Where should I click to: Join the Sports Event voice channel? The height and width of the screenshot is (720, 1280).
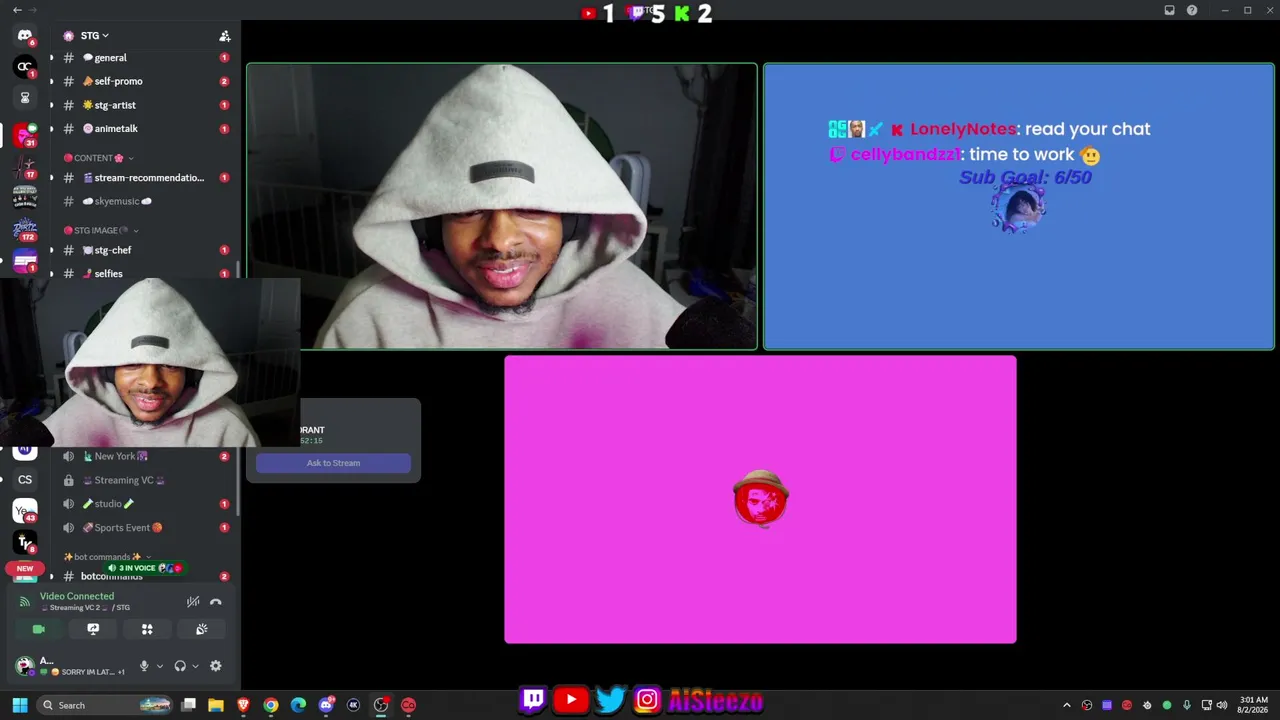pos(144,528)
